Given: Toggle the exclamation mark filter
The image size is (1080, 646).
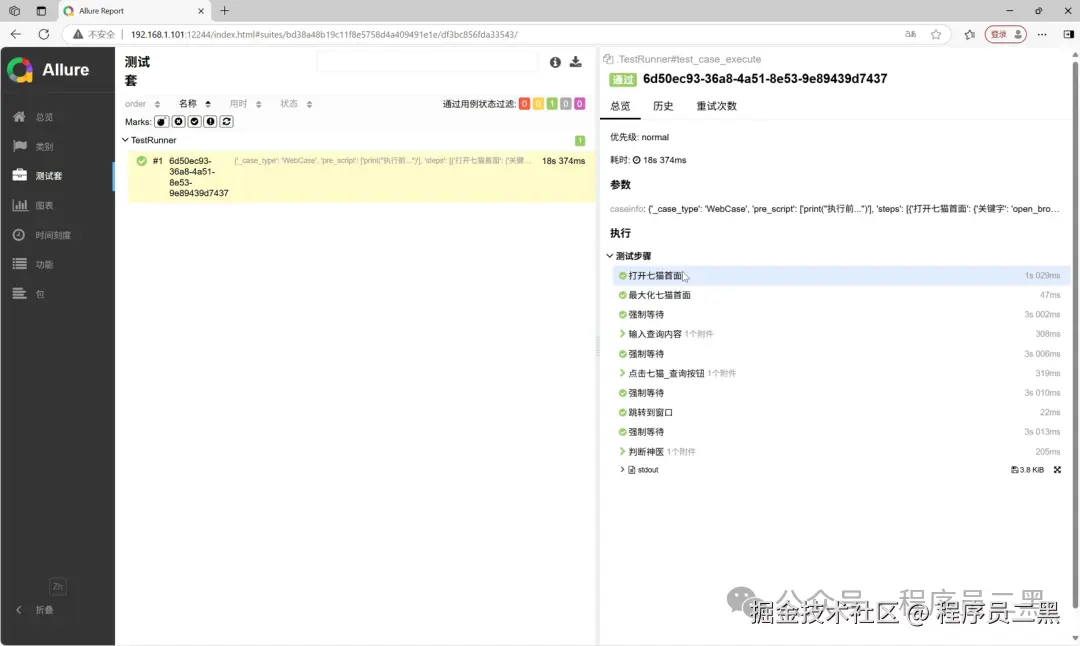Looking at the screenshot, I should click(x=210, y=122).
